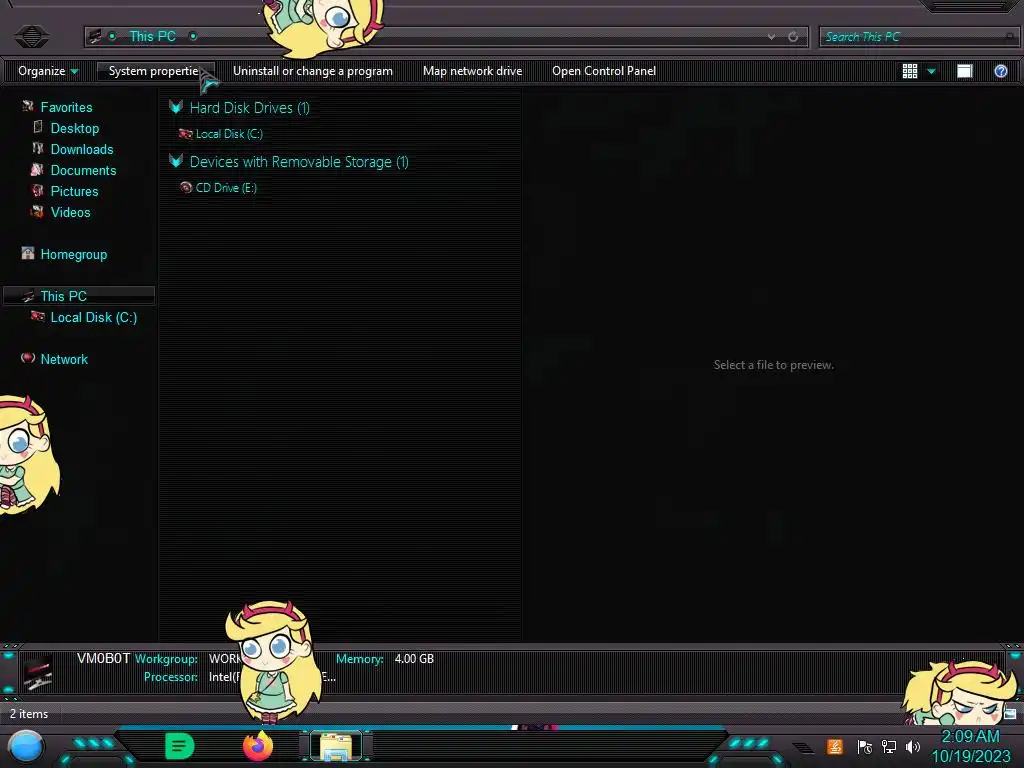
Task: Click the Desktop icon in sidebar
Action: 38,127
